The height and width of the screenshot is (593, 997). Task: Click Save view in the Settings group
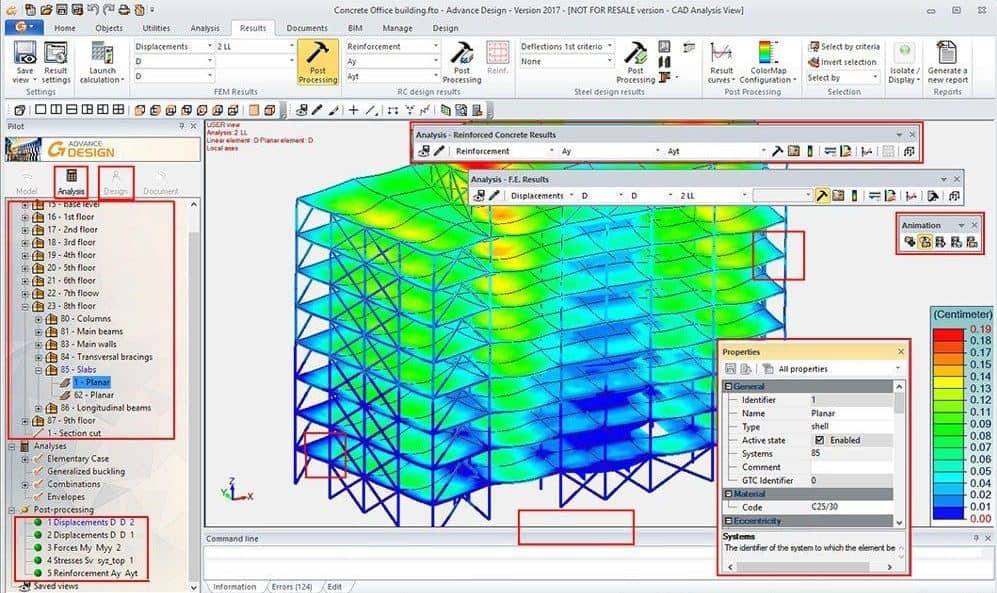(25, 60)
